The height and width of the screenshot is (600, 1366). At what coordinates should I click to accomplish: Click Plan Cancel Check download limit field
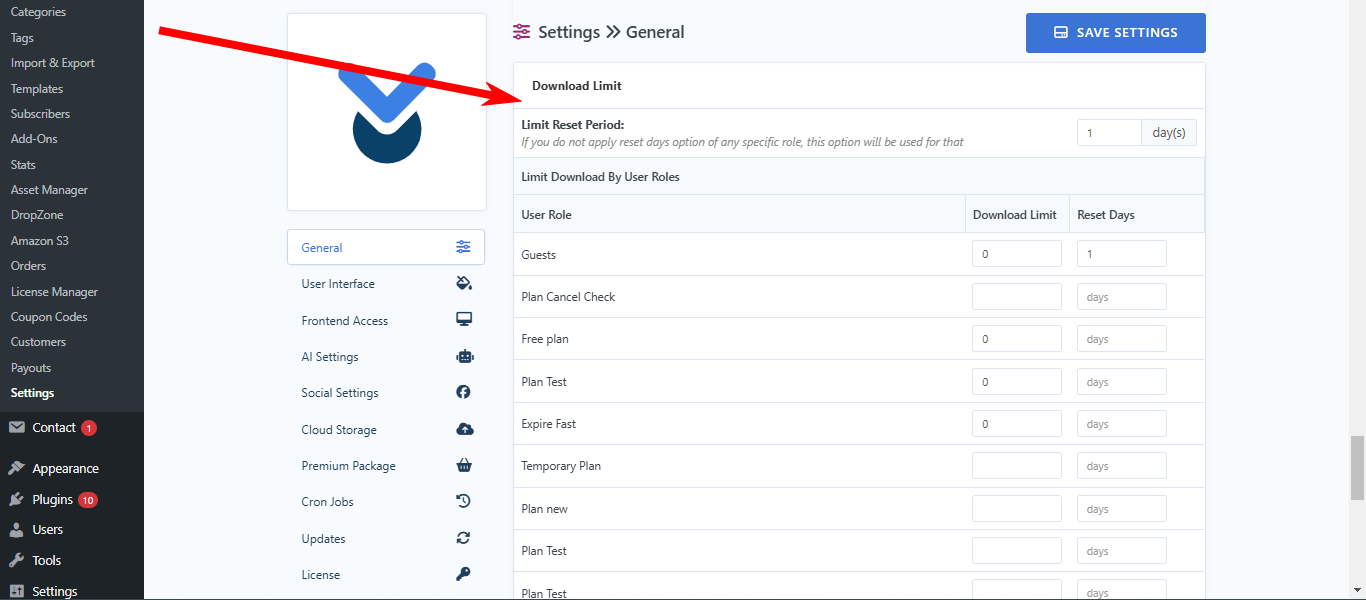pos(1017,296)
